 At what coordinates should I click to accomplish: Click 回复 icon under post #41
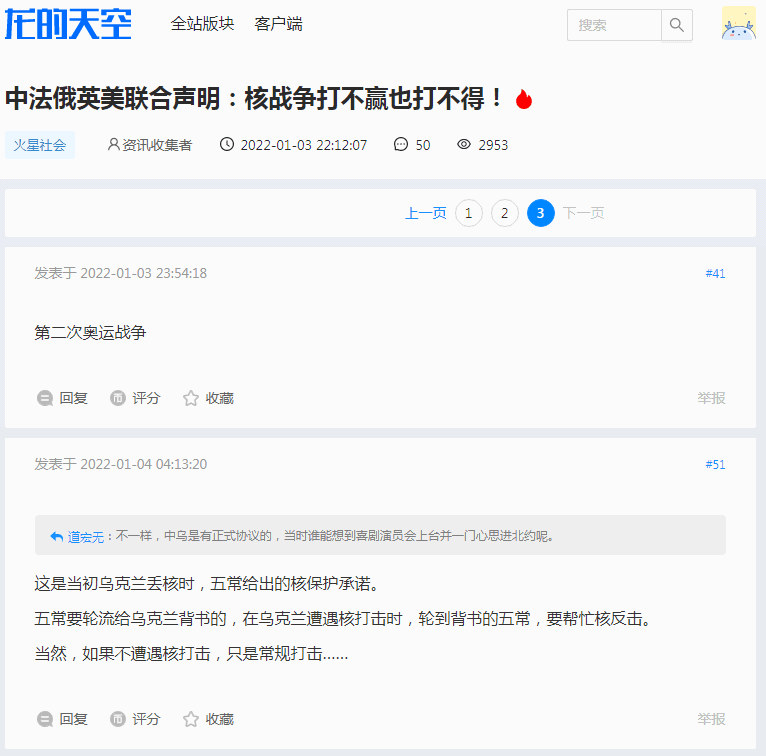point(45,399)
